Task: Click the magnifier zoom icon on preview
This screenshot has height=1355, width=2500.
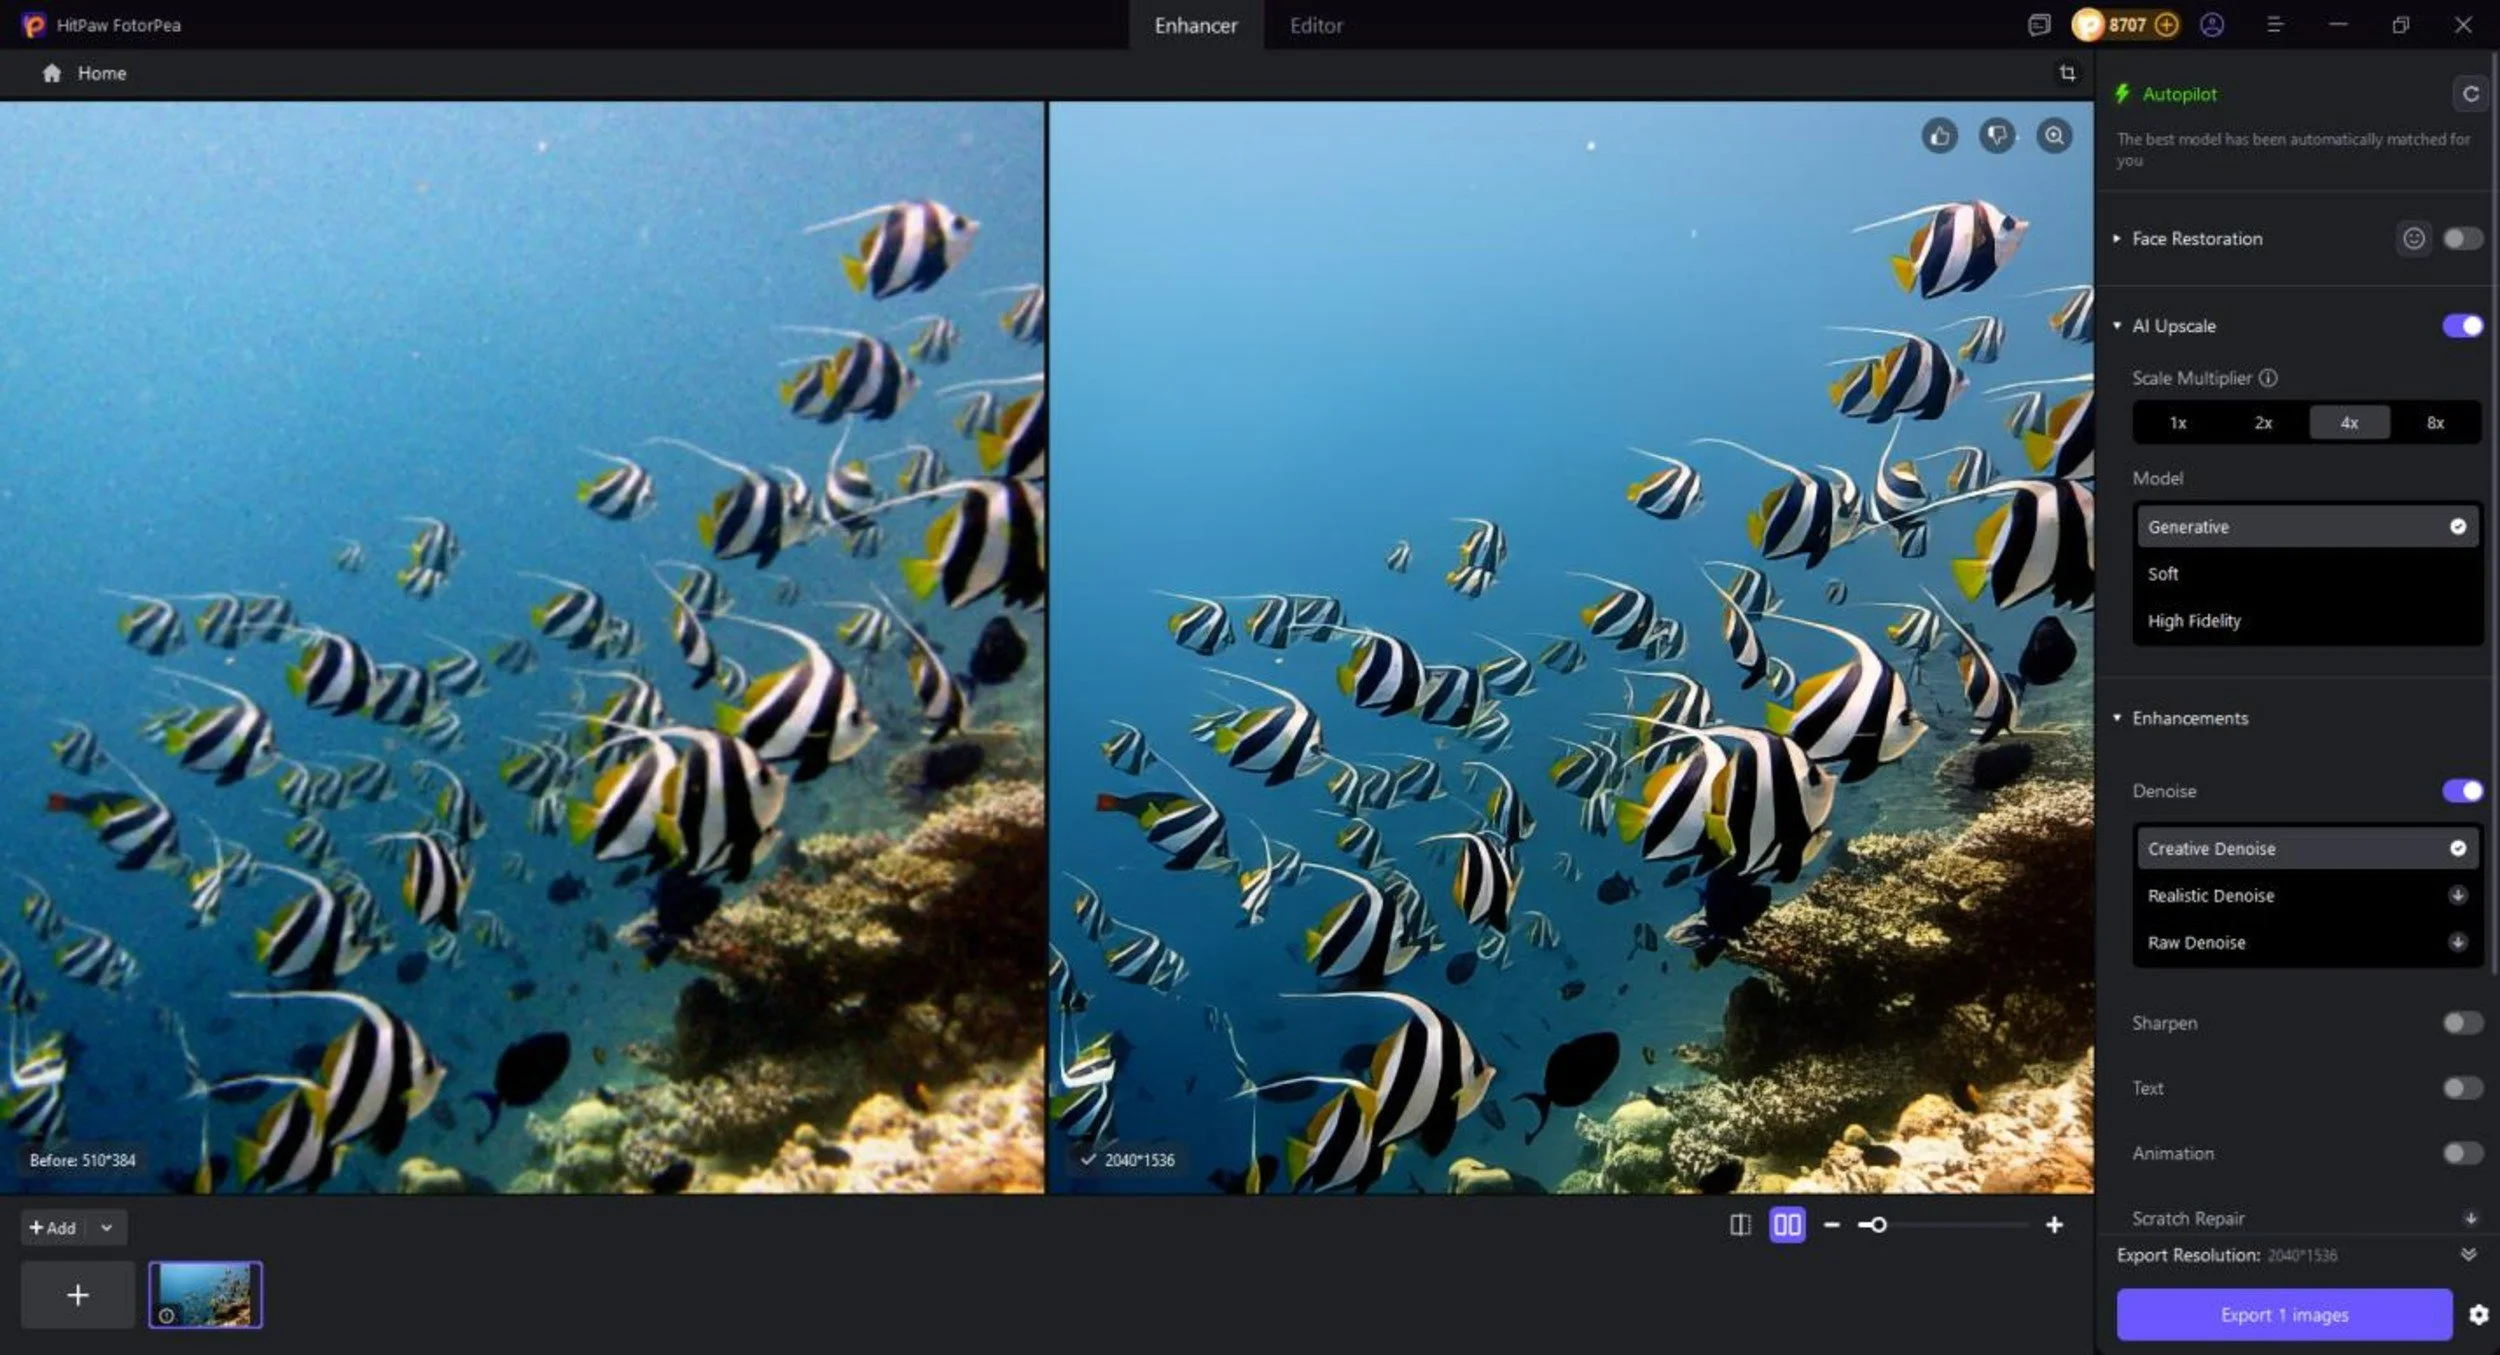Action: tap(2054, 136)
